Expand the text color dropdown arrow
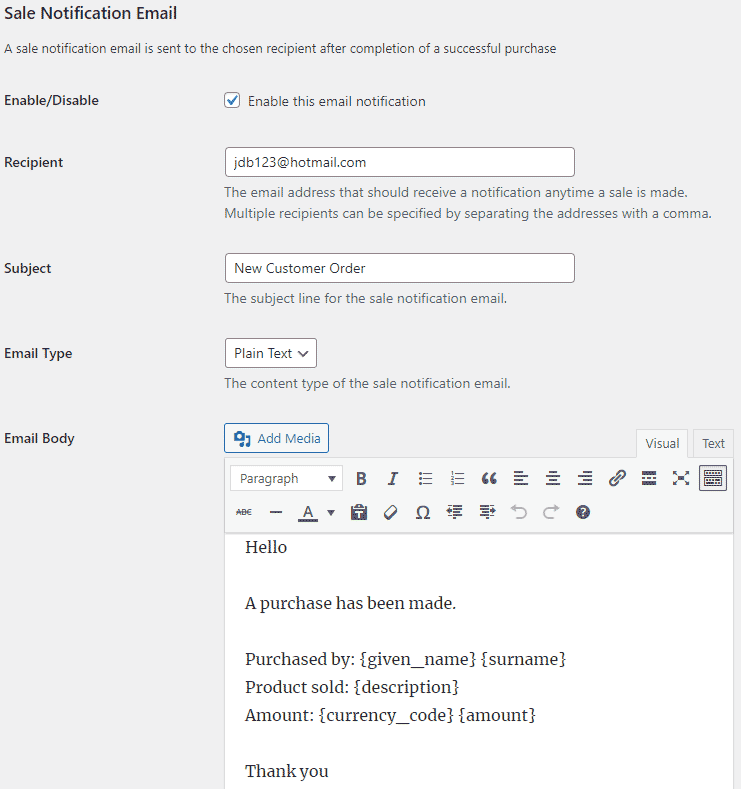The width and height of the screenshot is (741, 789). click(x=331, y=512)
